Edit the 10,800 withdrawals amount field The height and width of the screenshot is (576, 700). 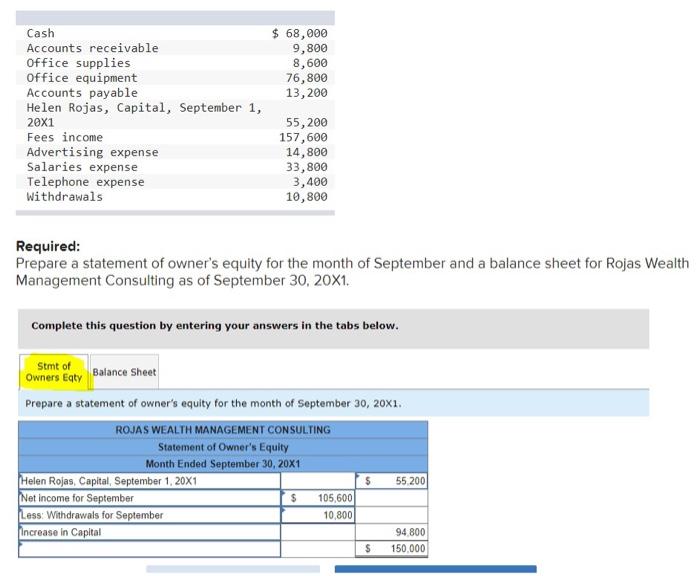(318, 515)
